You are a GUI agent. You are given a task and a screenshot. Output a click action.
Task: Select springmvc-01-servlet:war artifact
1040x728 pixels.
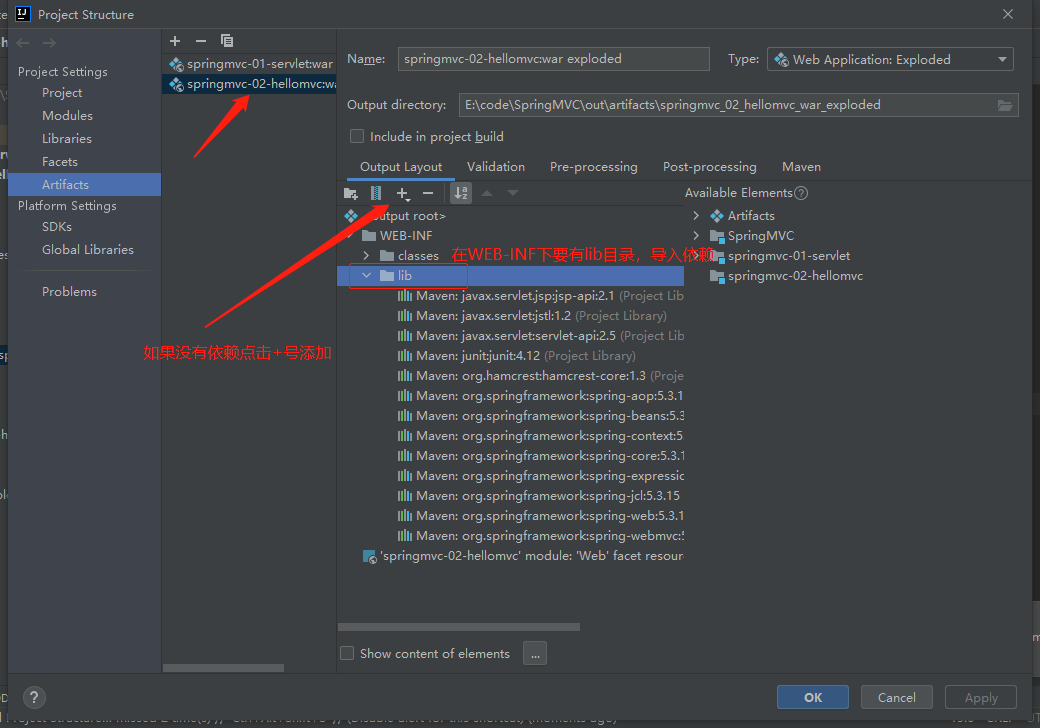click(249, 64)
